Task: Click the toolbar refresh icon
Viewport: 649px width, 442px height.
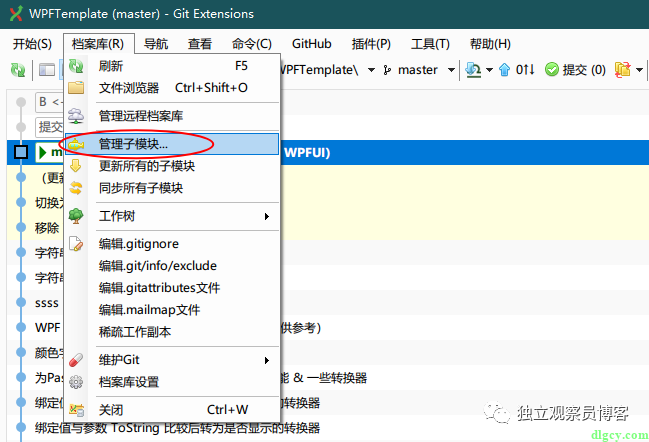Action: [18, 70]
